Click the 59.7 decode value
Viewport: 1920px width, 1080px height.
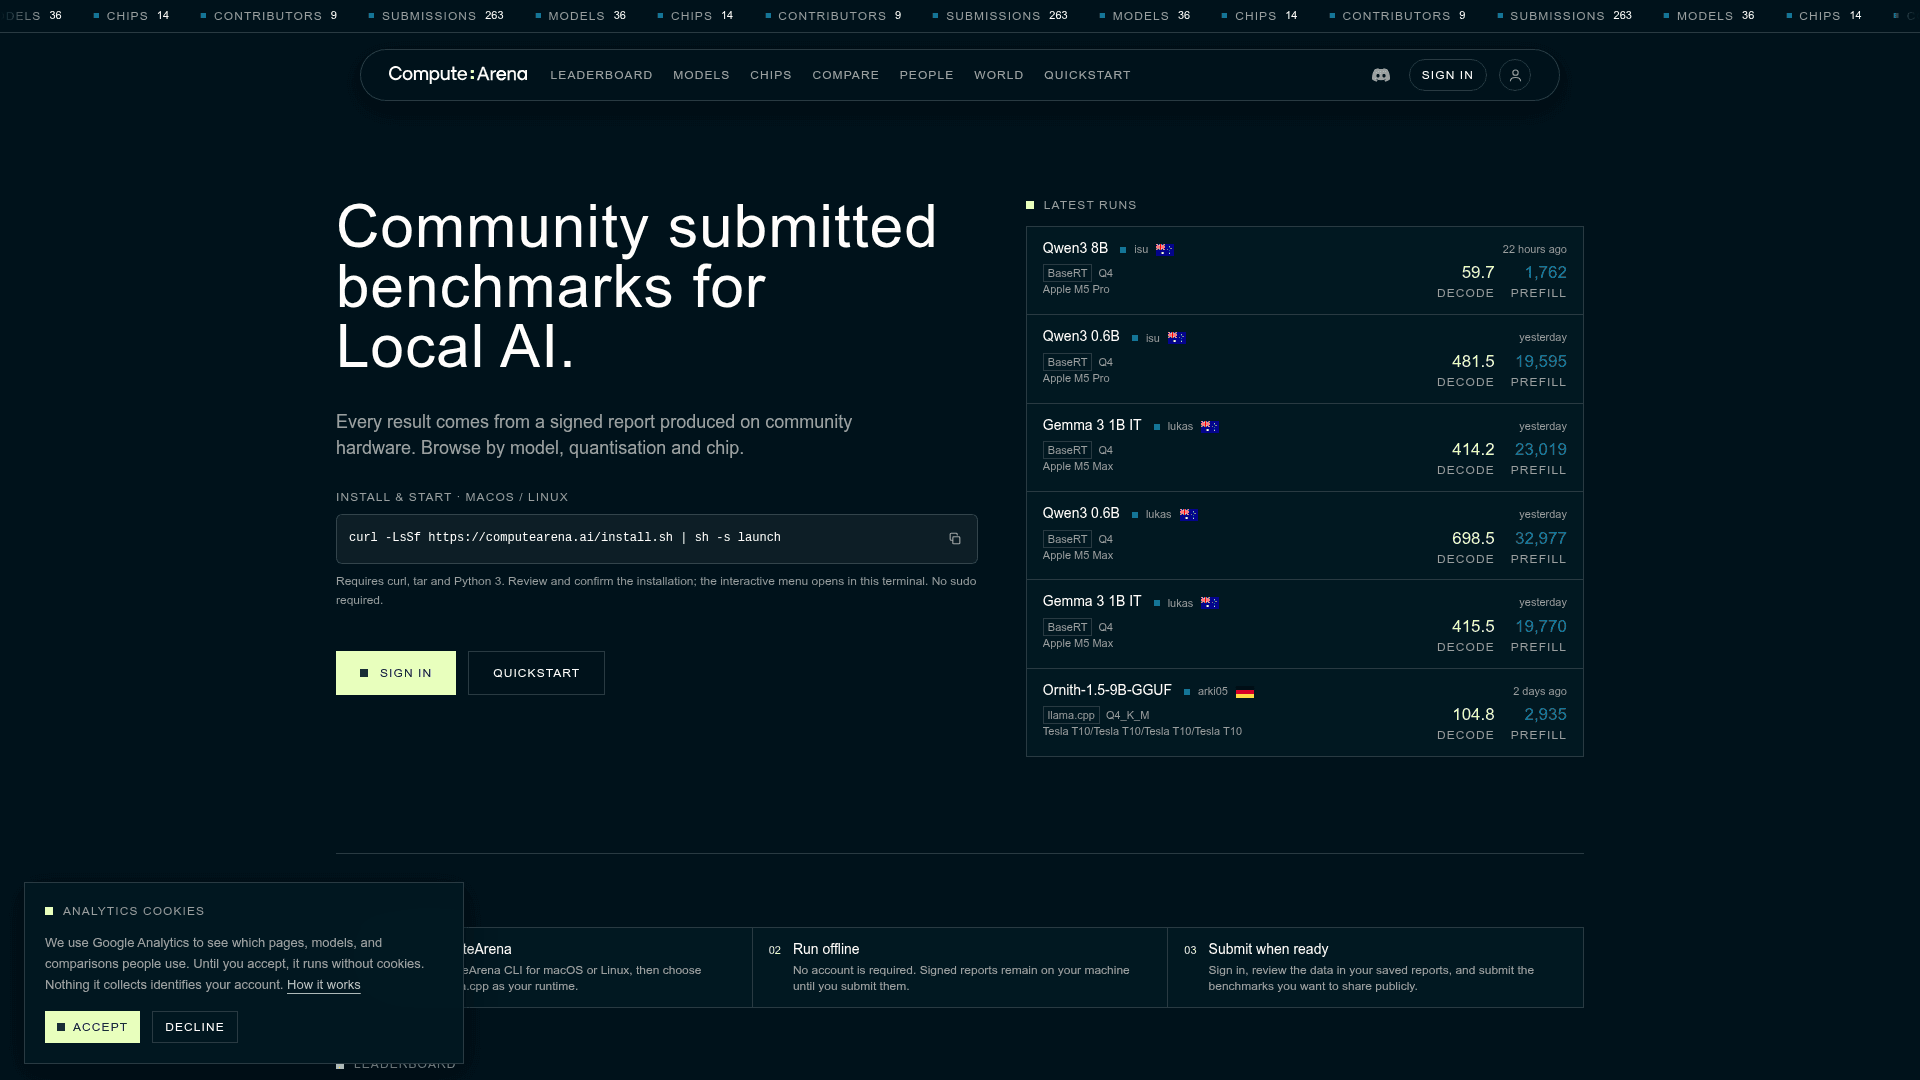[1478, 273]
